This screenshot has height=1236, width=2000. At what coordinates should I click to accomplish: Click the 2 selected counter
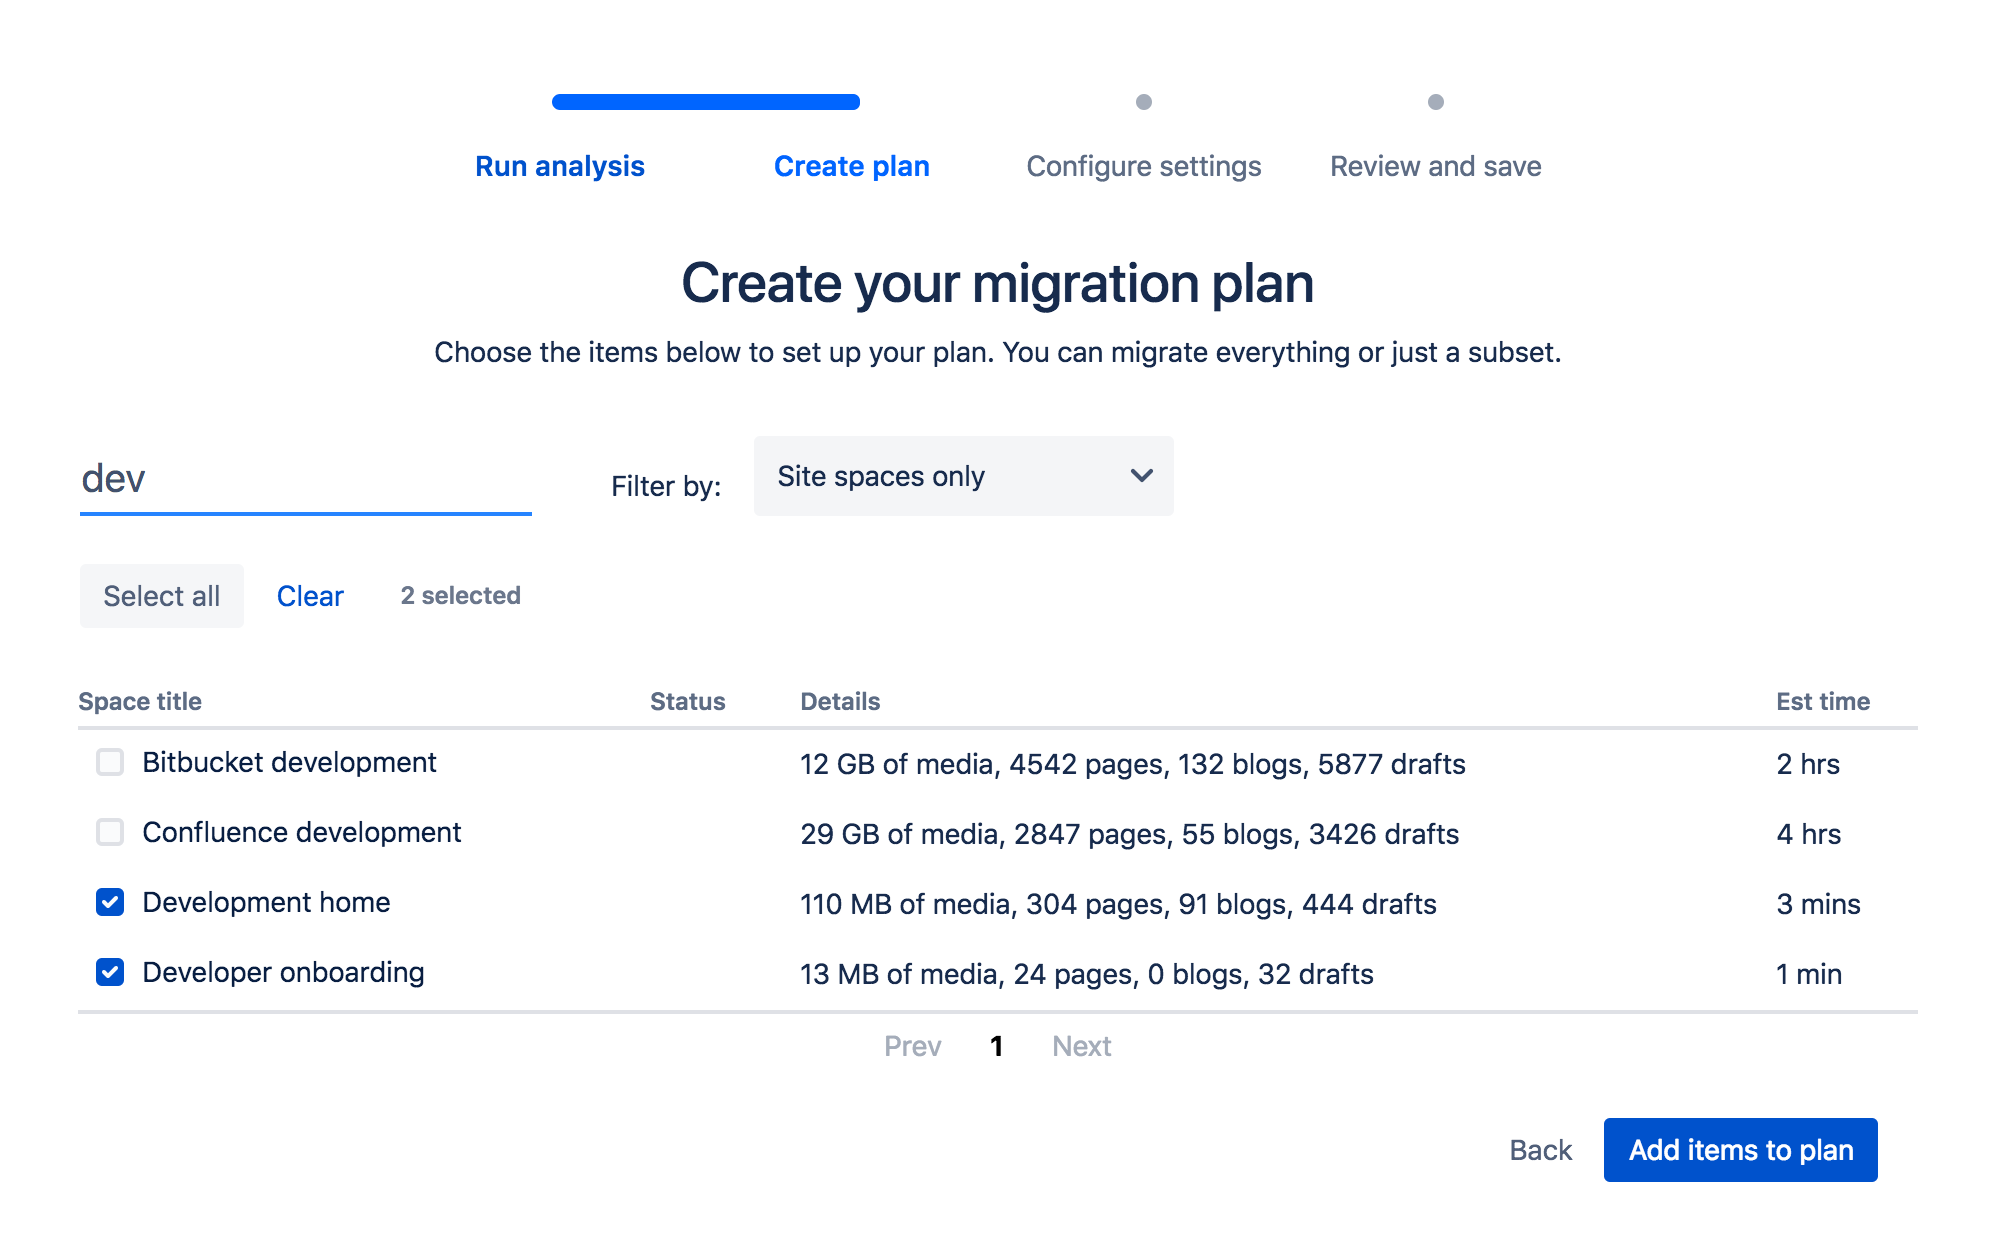click(460, 596)
